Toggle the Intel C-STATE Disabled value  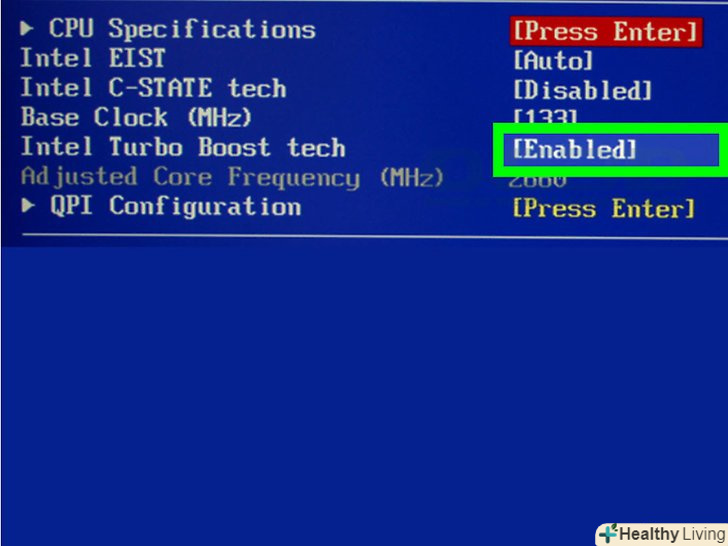click(x=583, y=90)
